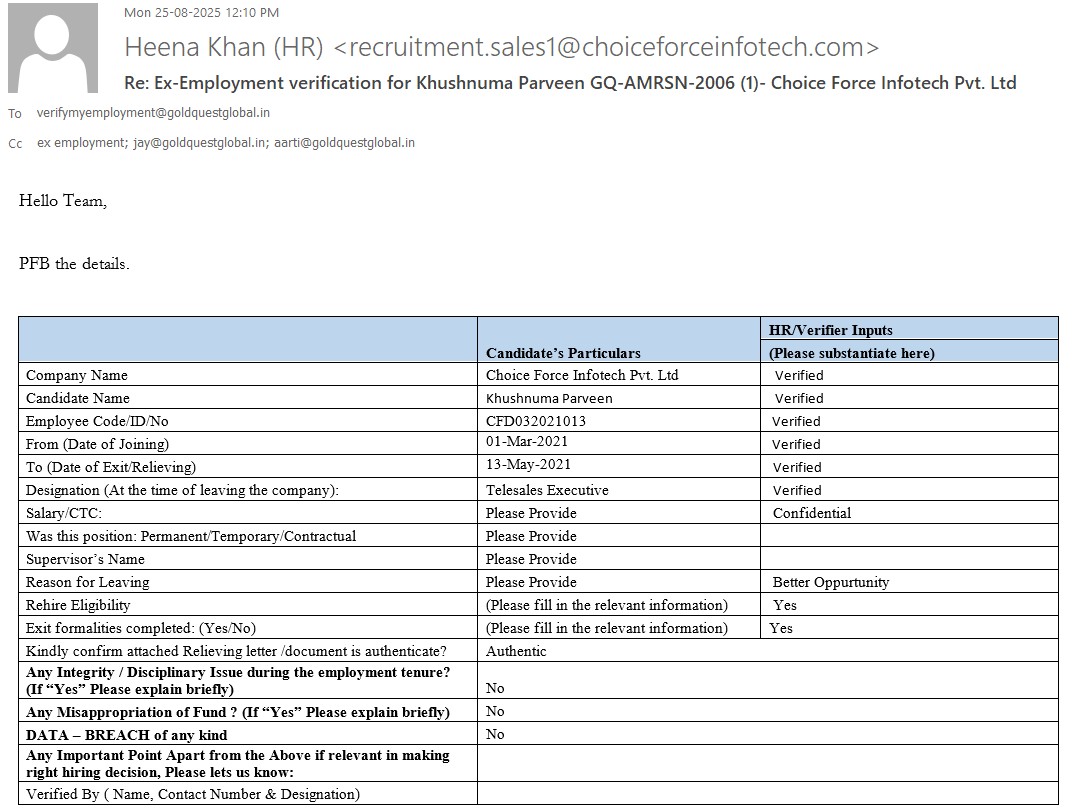Click the DATA – BREACH of any kind label
Image resolution: width=1077 pixels, height=811 pixels.
coord(126,735)
